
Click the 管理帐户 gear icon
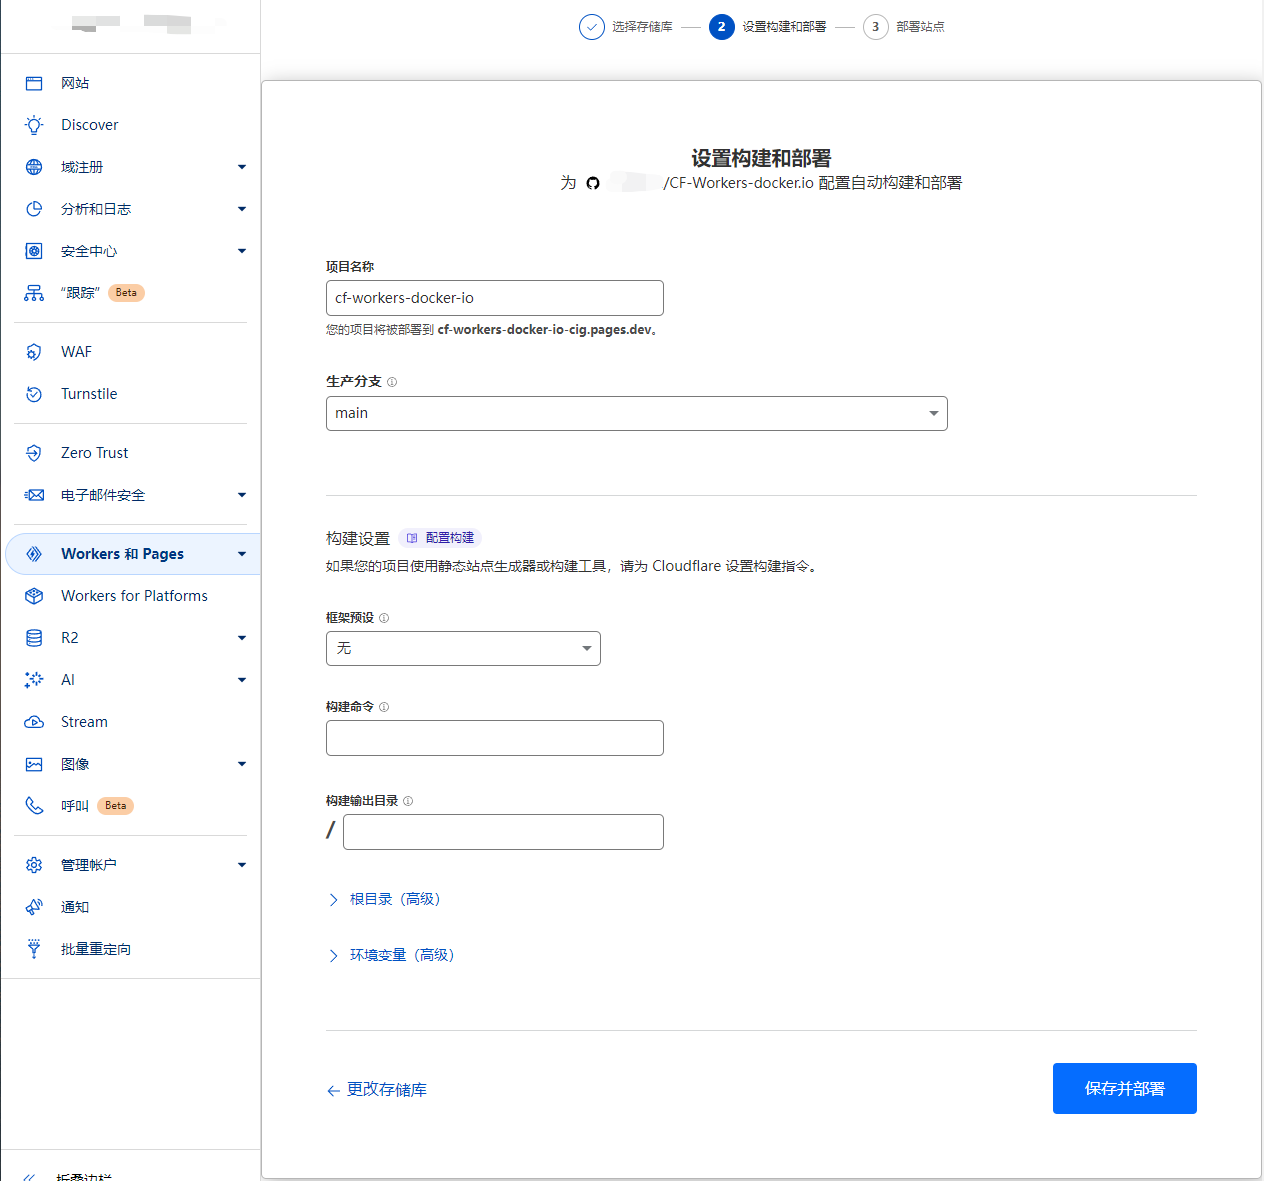34,865
